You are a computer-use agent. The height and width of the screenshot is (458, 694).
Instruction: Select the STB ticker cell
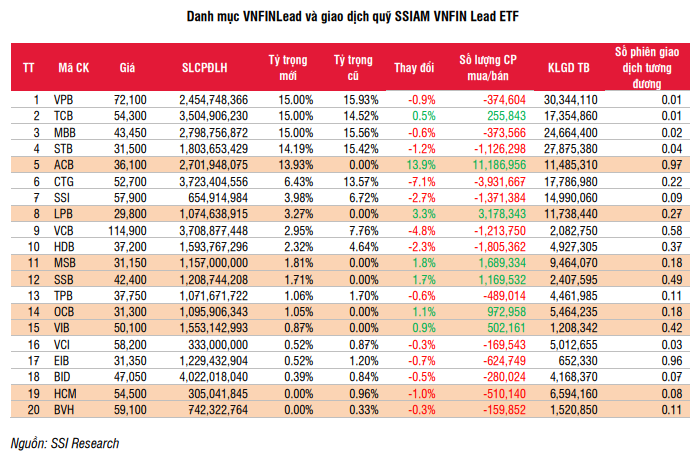point(63,149)
